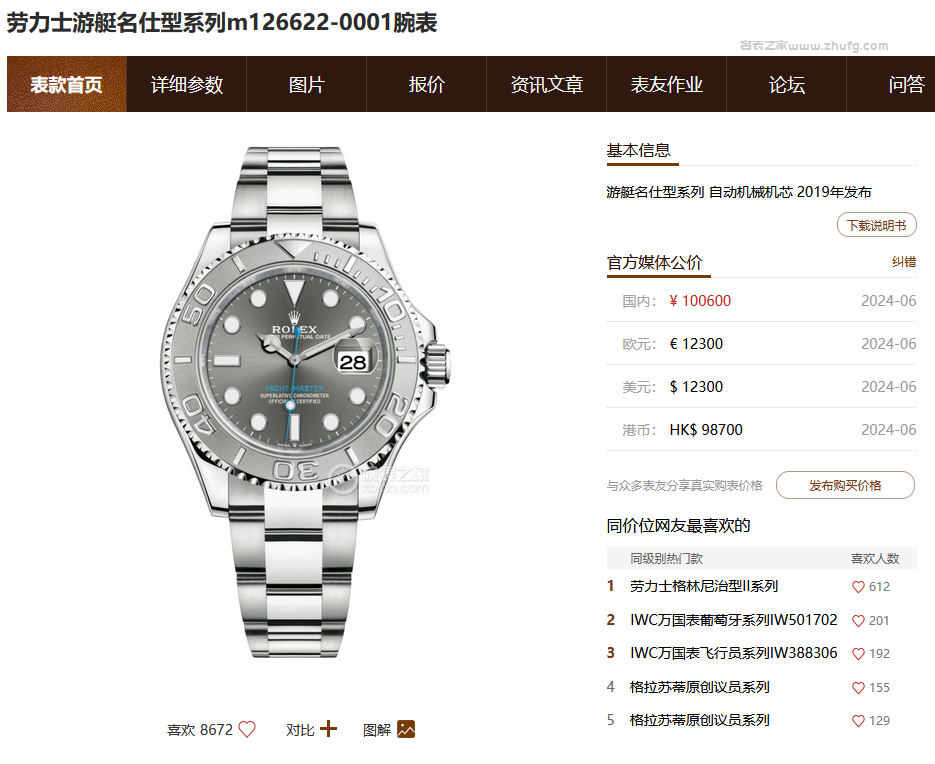Click the 纠错 link
Screen dimensions: 935x764
(904, 262)
